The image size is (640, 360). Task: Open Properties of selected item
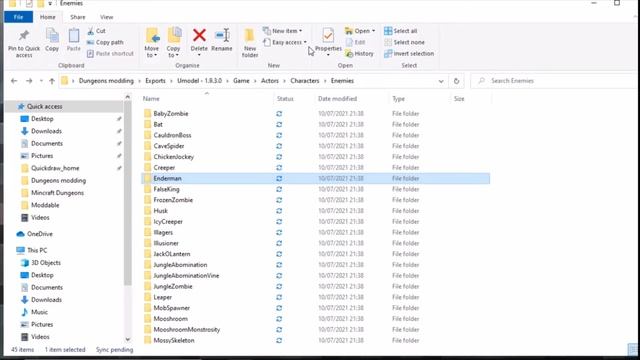(328, 42)
